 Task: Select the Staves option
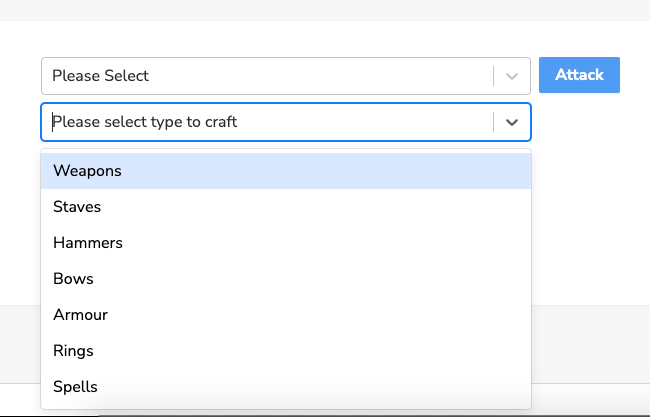286,207
